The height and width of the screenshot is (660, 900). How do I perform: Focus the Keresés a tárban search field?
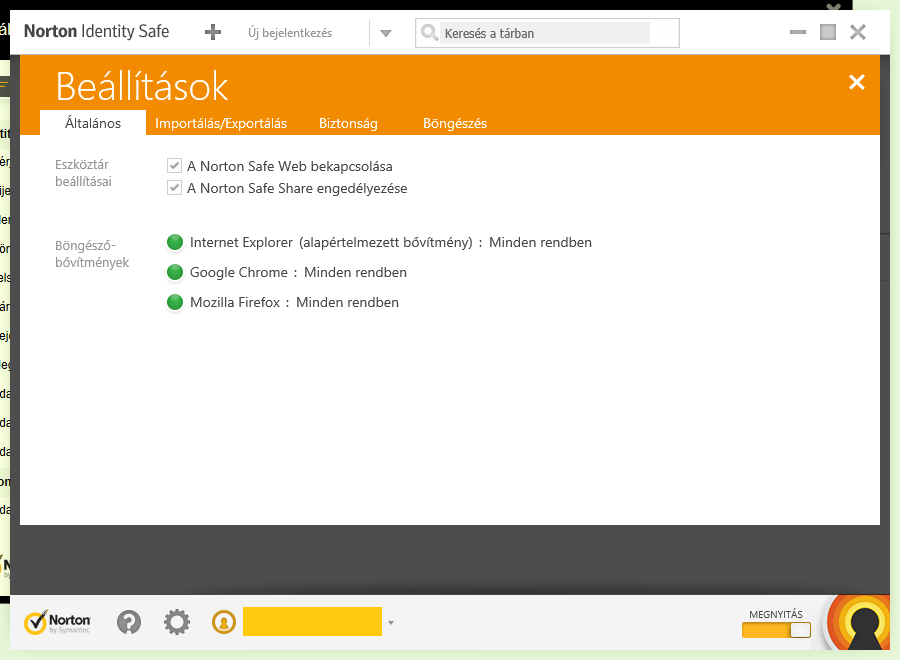tap(545, 33)
